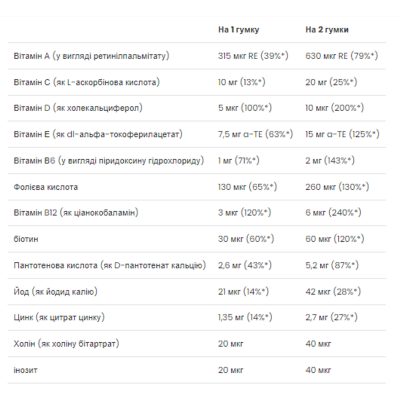Click the 'На 1 гумку' column header
Screen dimensions: 400x400
click(239, 30)
